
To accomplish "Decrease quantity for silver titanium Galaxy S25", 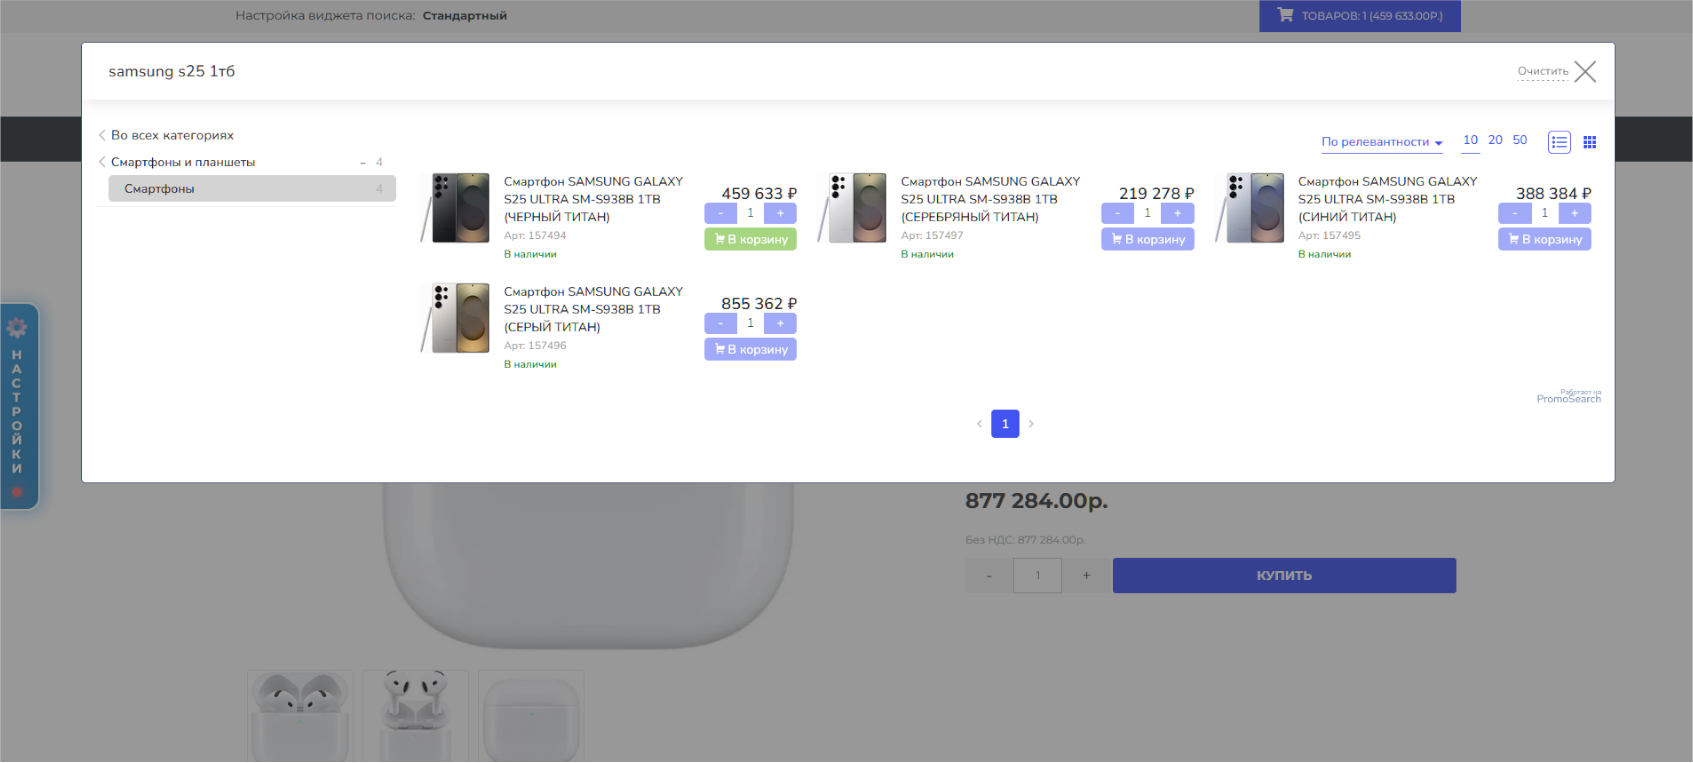I will tap(1117, 213).
